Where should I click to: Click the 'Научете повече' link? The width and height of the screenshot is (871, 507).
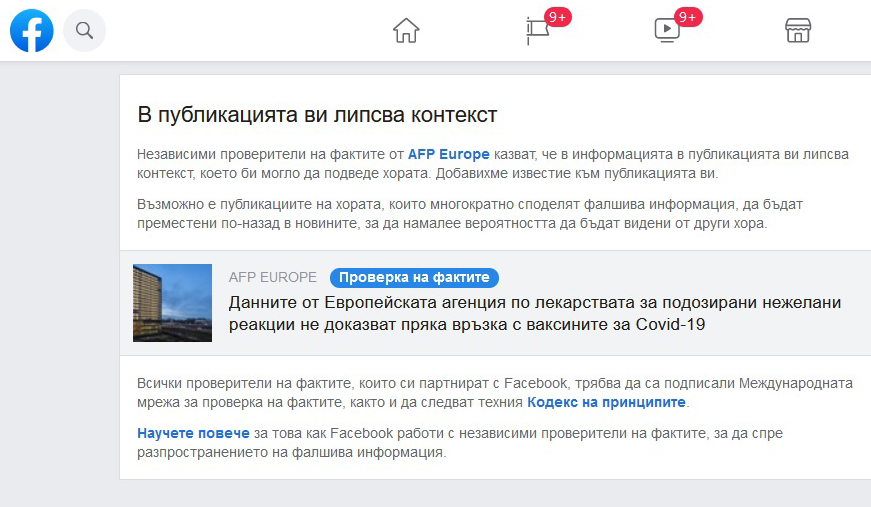click(193, 433)
